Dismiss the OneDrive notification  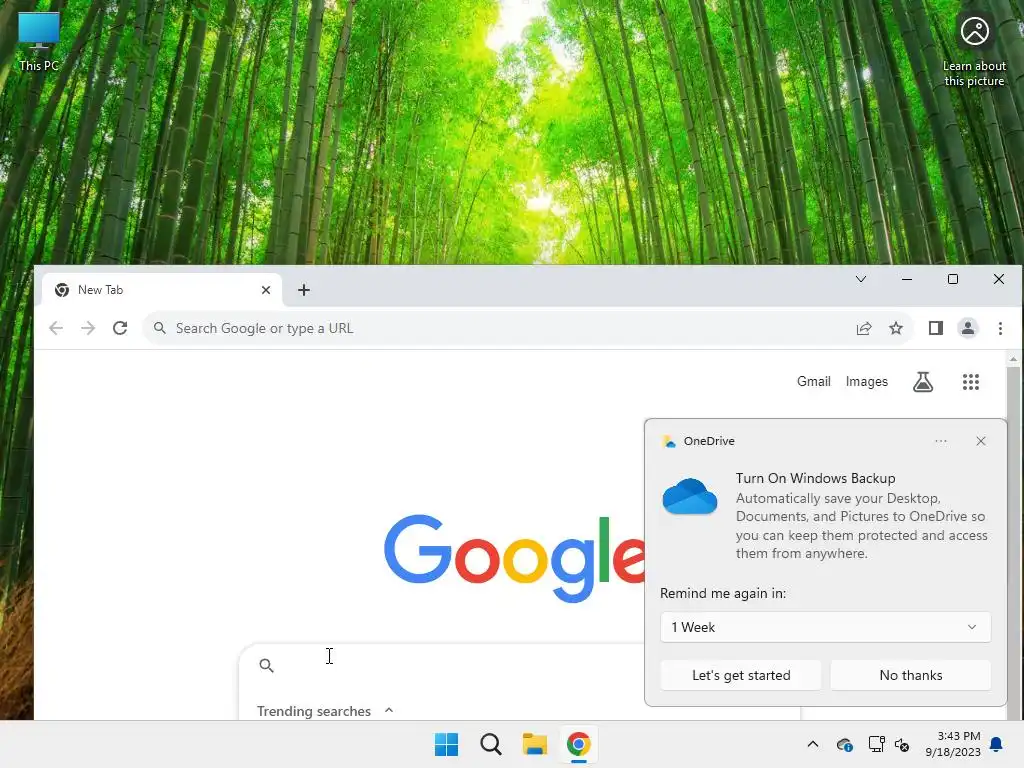coord(981,441)
